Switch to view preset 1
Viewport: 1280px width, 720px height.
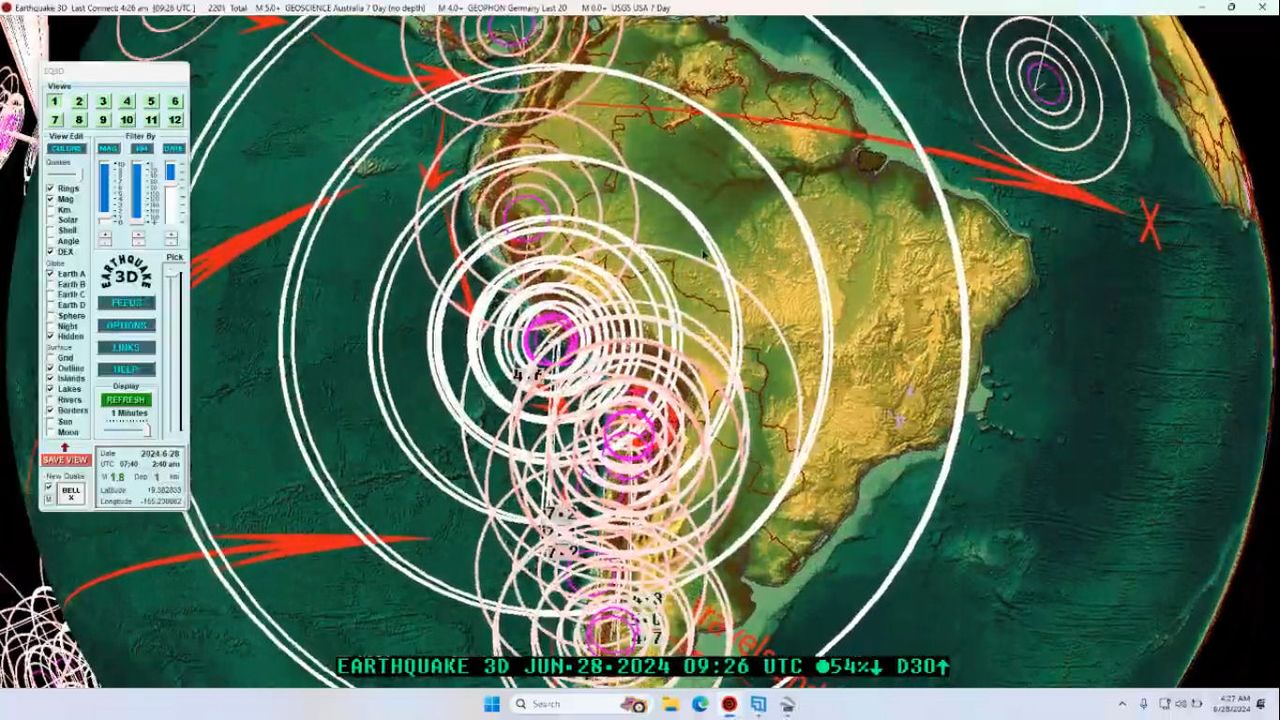click(x=55, y=101)
